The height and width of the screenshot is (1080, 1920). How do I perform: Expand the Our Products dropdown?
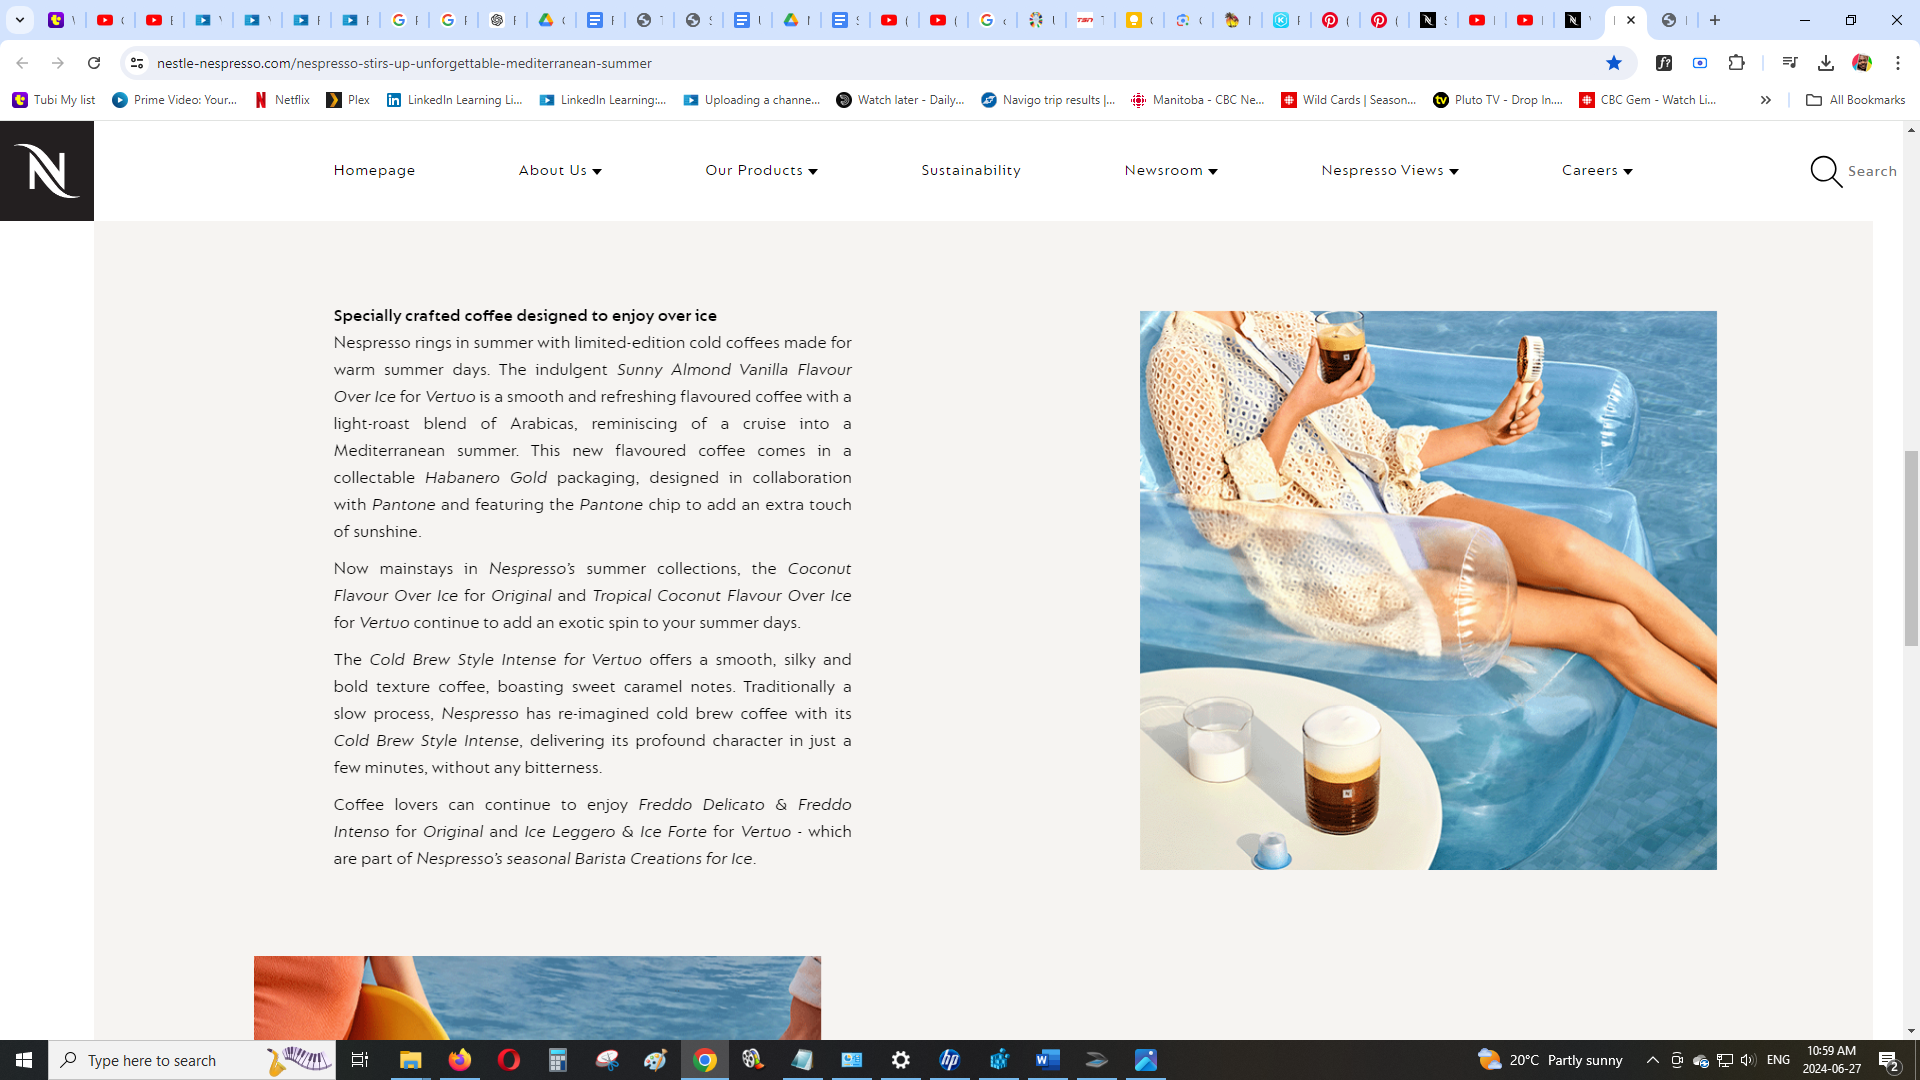[x=761, y=171]
